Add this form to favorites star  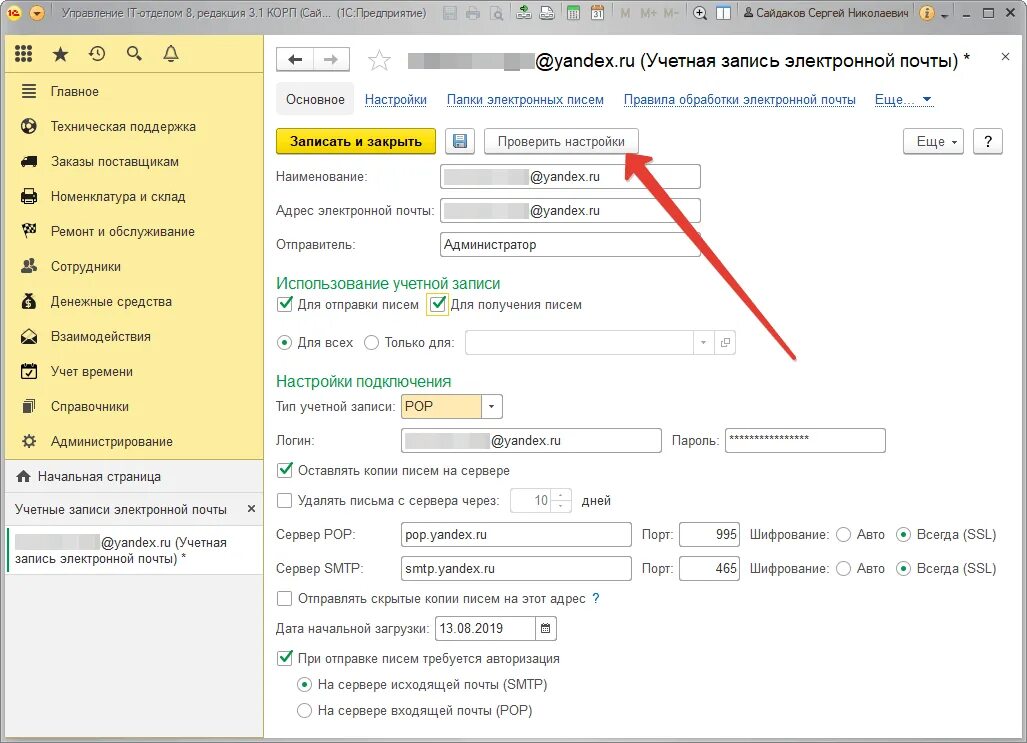[x=379, y=61]
